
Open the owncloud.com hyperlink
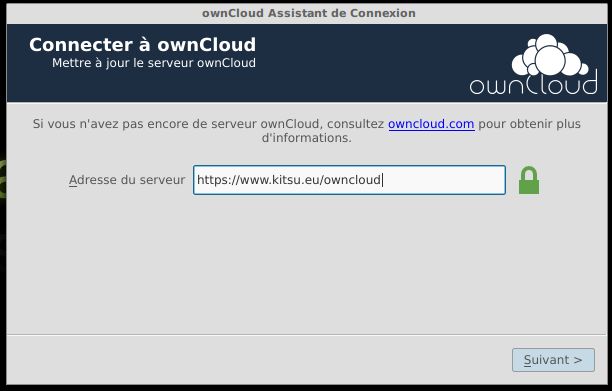click(431, 124)
